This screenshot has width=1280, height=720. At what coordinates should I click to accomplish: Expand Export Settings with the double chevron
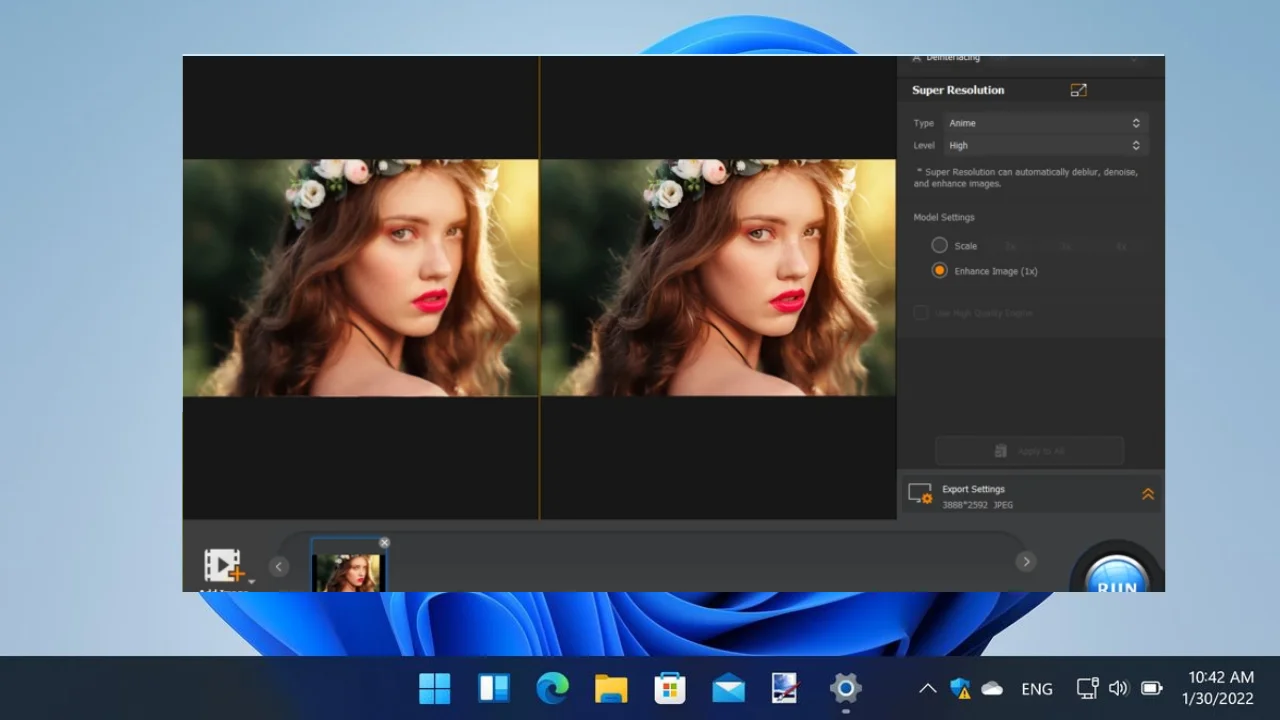pyautogui.click(x=1148, y=494)
